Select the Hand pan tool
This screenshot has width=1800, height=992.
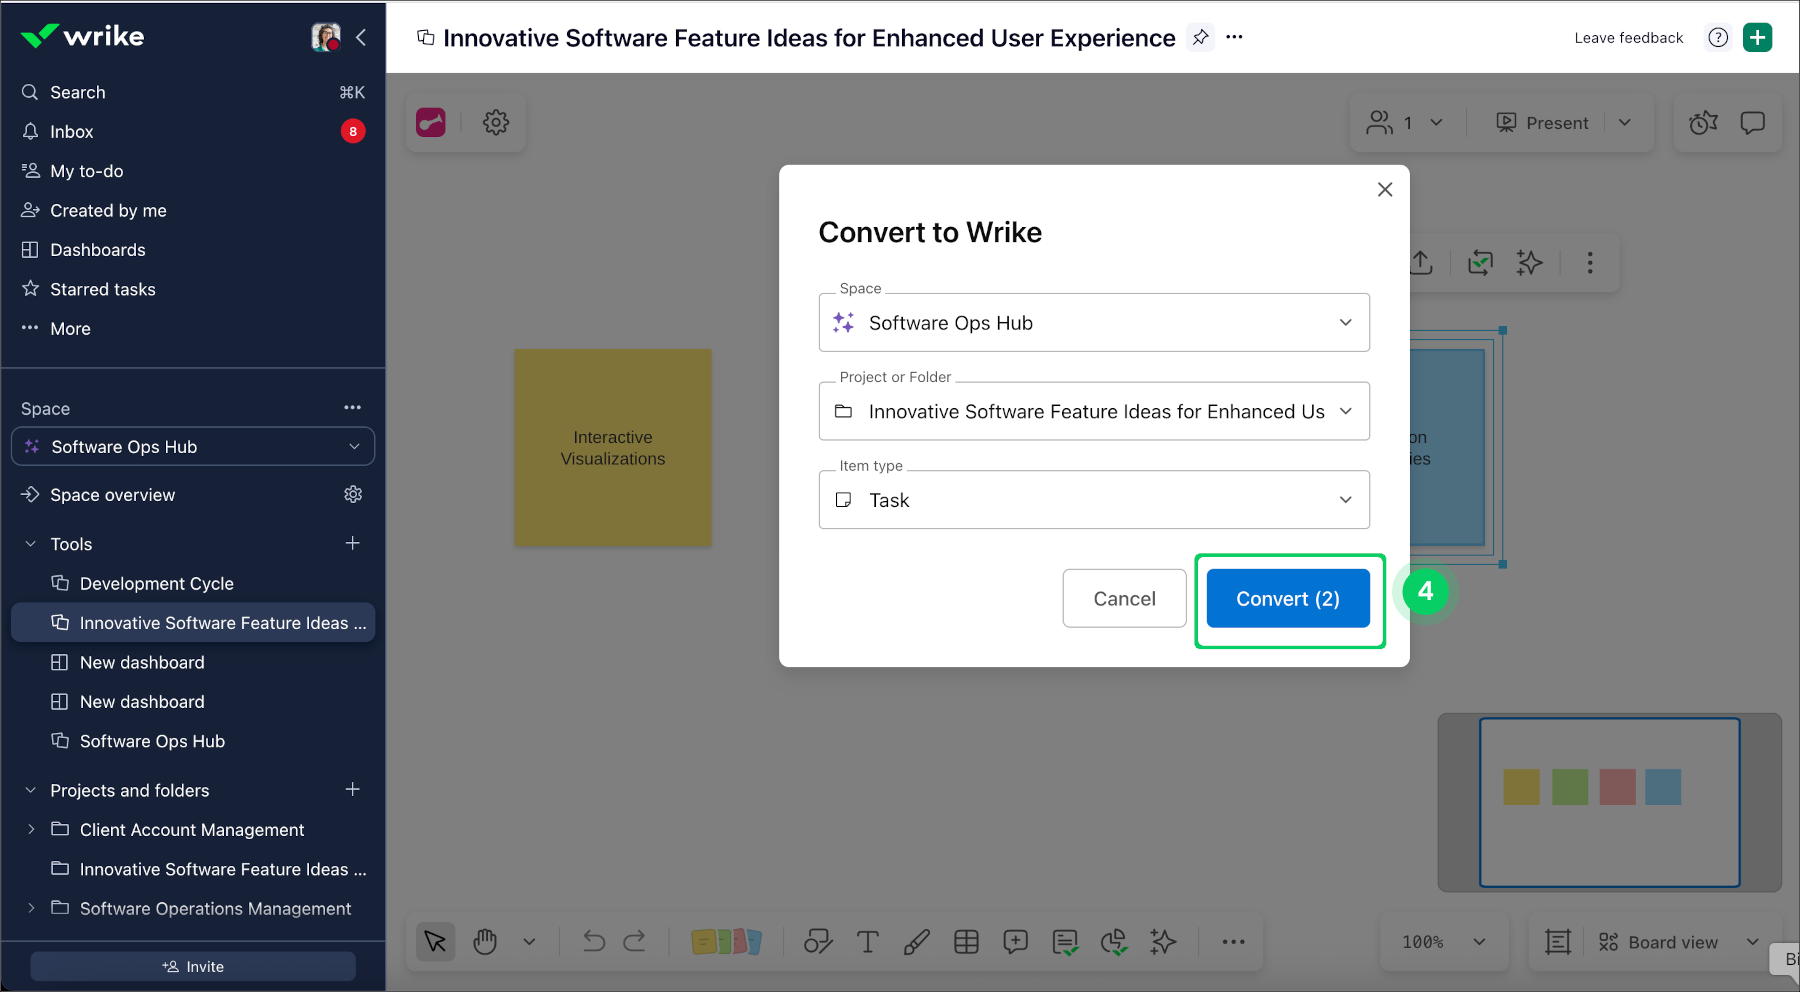(484, 941)
